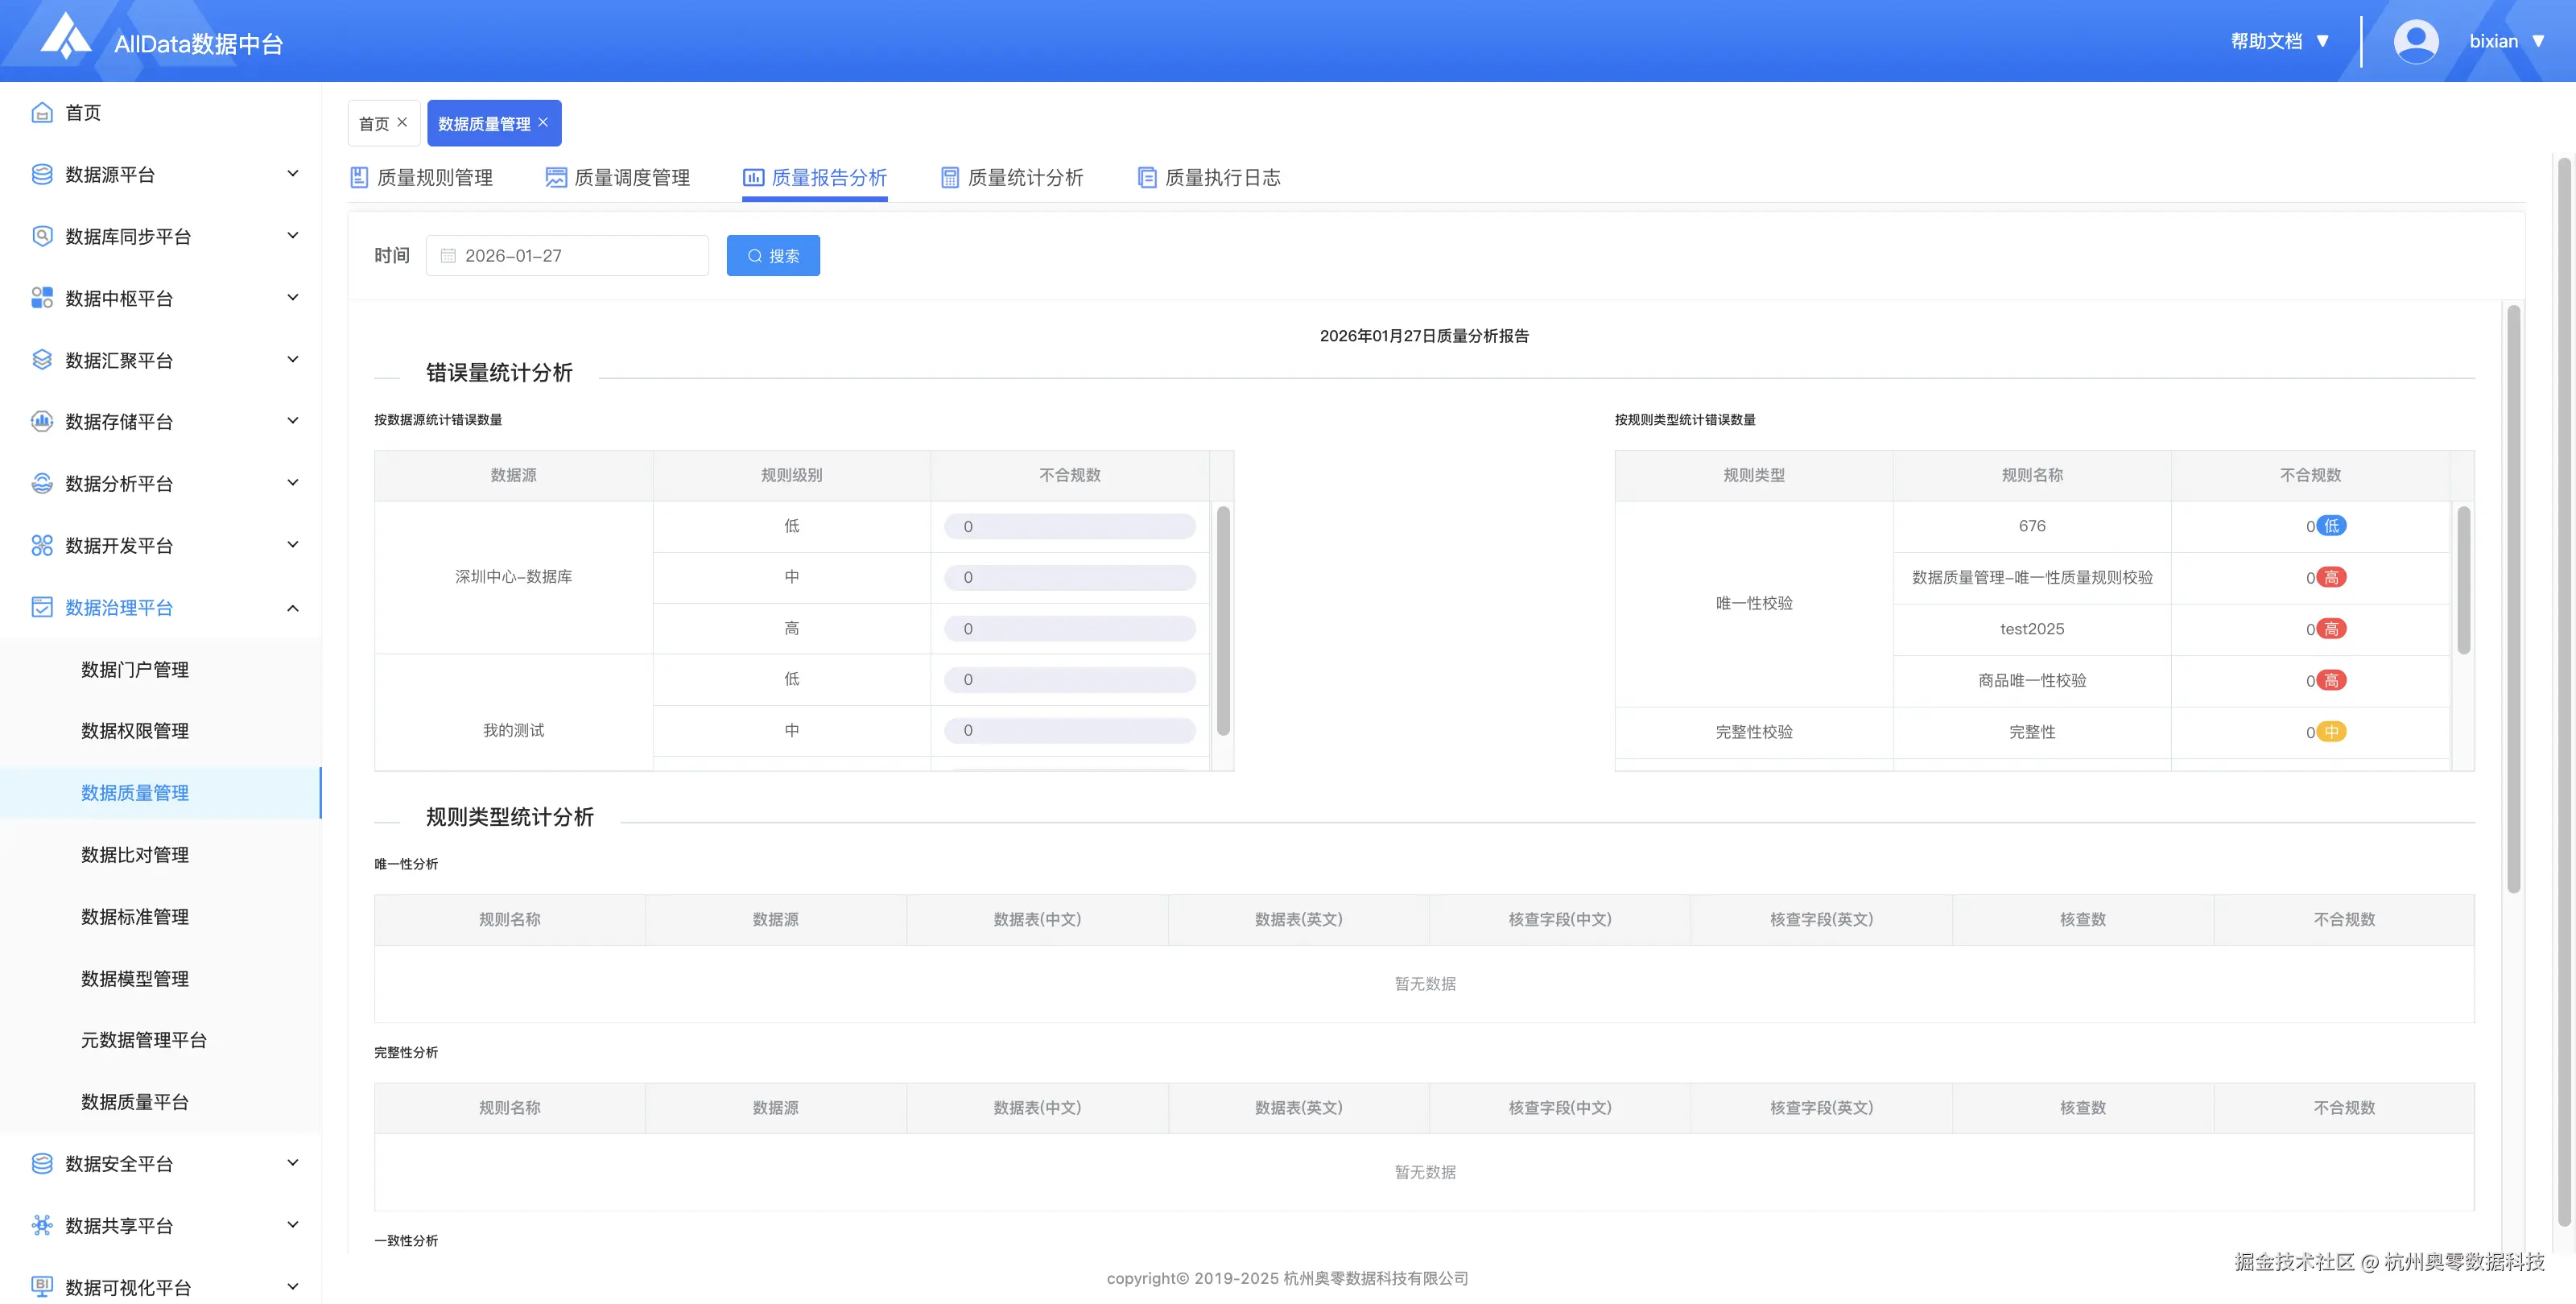The width and height of the screenshot is (2576, 1304).
Task: Open 数据标准管理 in the sidebar
Action: [135, 917]
